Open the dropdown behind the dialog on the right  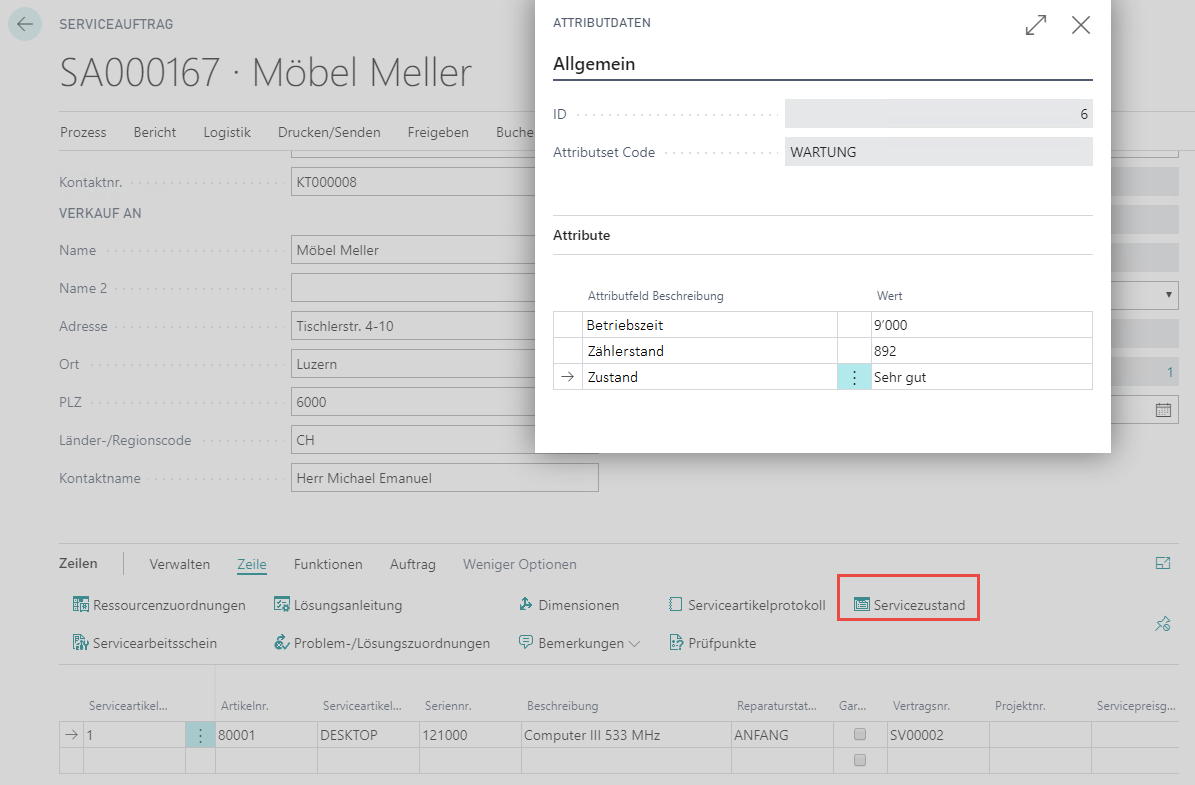tap(1168, 296)
